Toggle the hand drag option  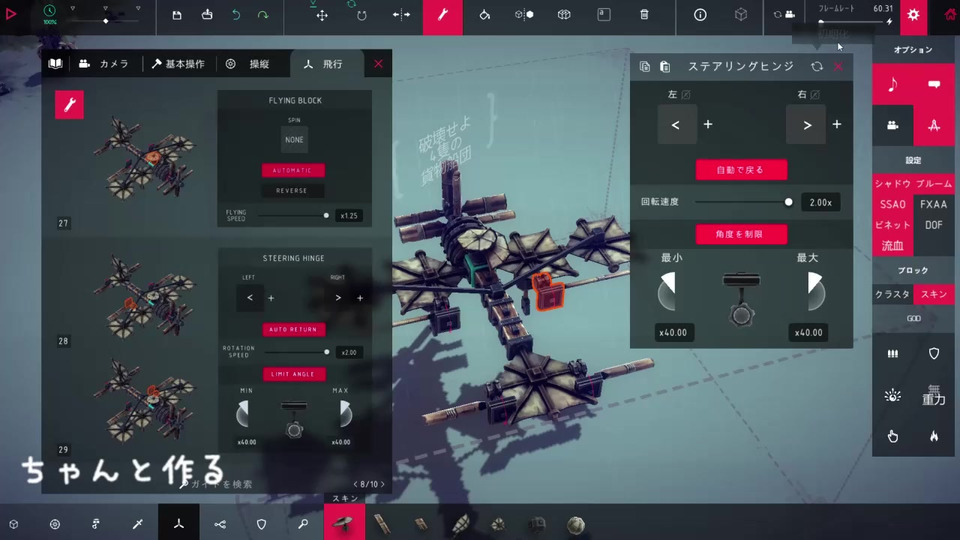pos(893,436)
